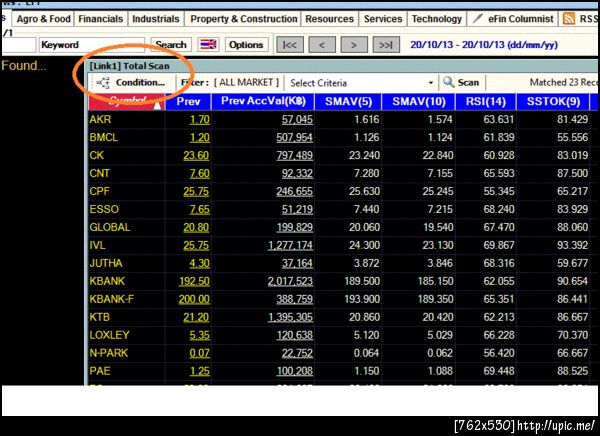Image resolution: width=600 pixels, height=436 pixels.
Task: Go to next page arrow
Action: [x=354, y=45]
